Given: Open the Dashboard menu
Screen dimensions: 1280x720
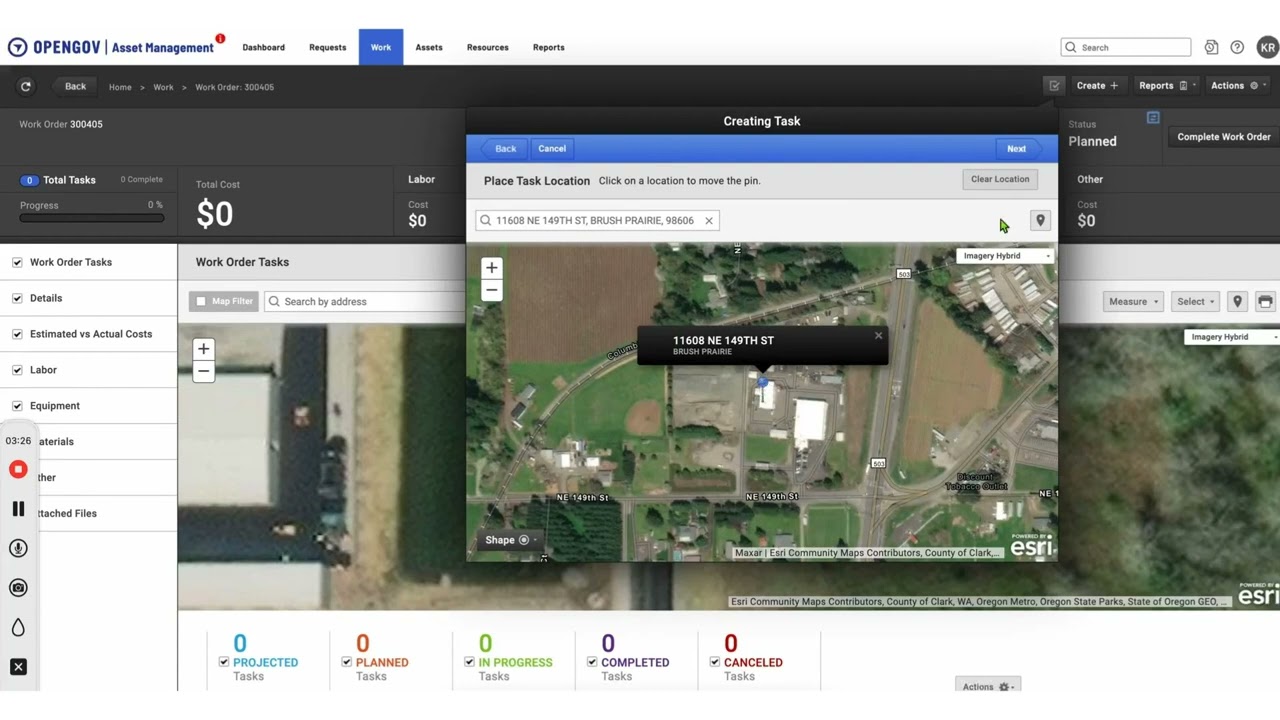Looking at the screenshot, I should point(263,47).
